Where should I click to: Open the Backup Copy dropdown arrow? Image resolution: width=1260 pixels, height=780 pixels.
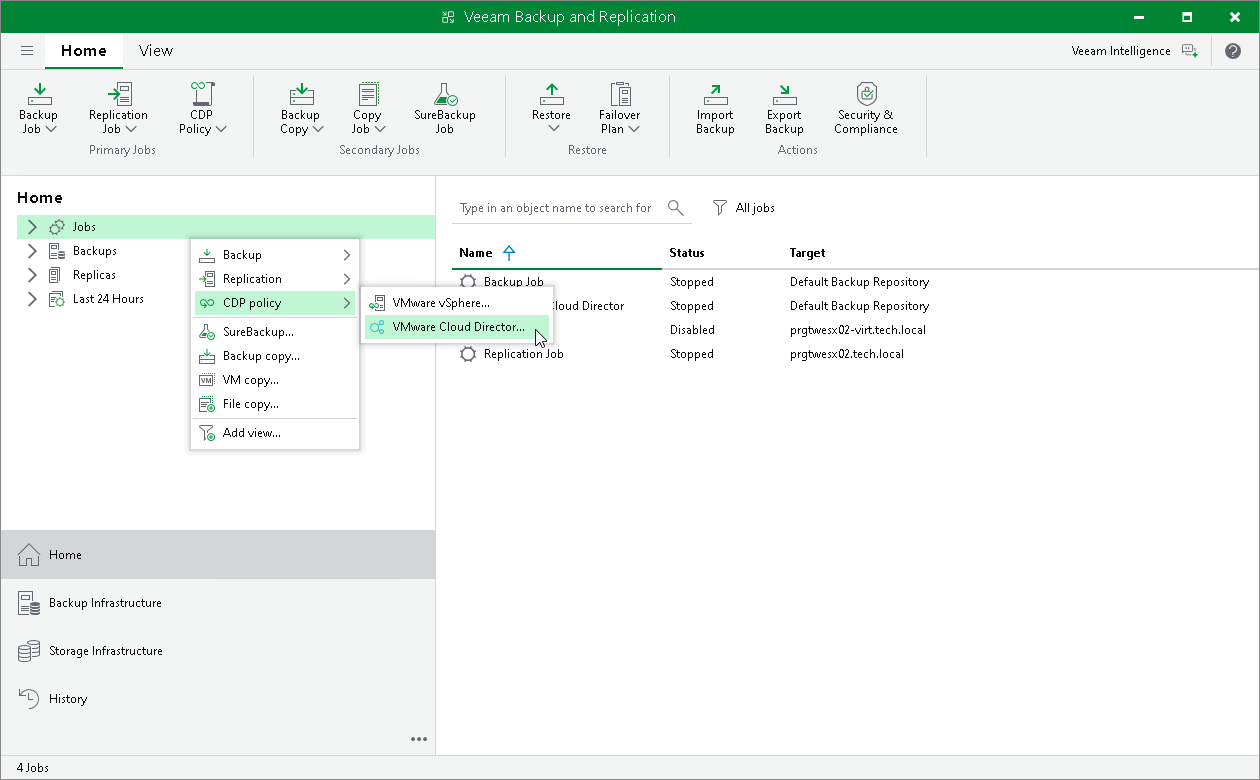[317, 129]
